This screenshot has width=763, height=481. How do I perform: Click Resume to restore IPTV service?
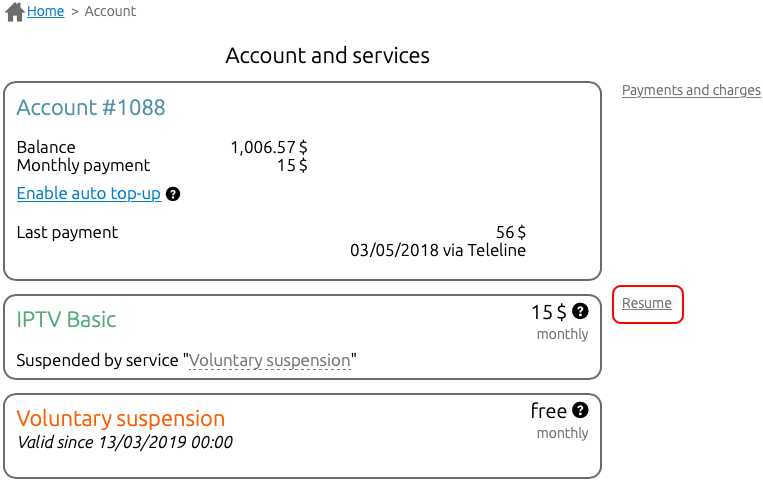point(647,303)
